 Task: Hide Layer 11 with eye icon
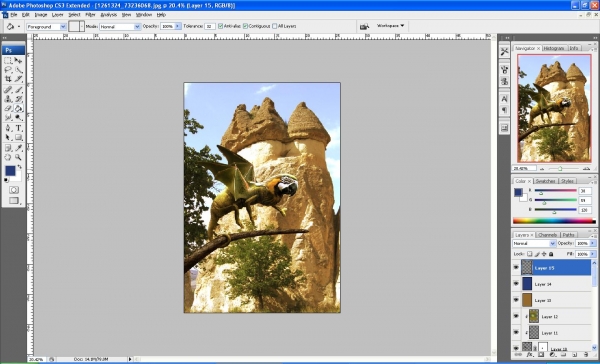(x=516, y=332)
